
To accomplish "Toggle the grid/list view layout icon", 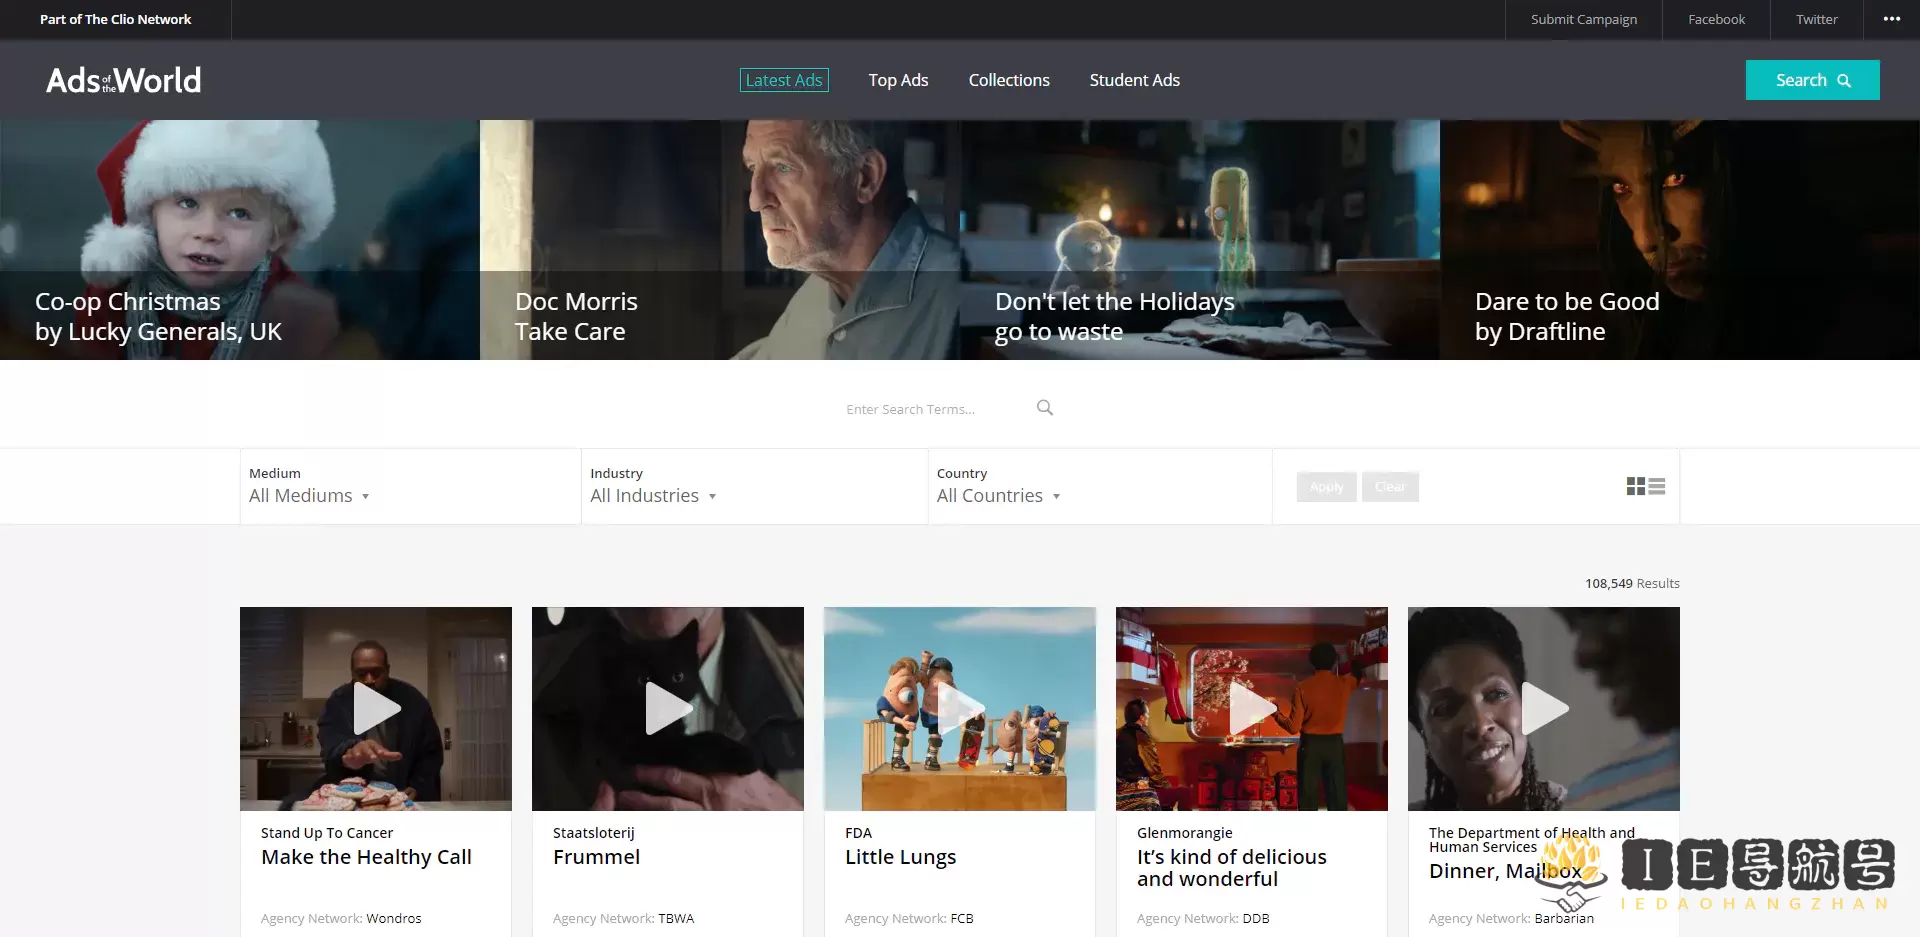I will pos(1645,487).
